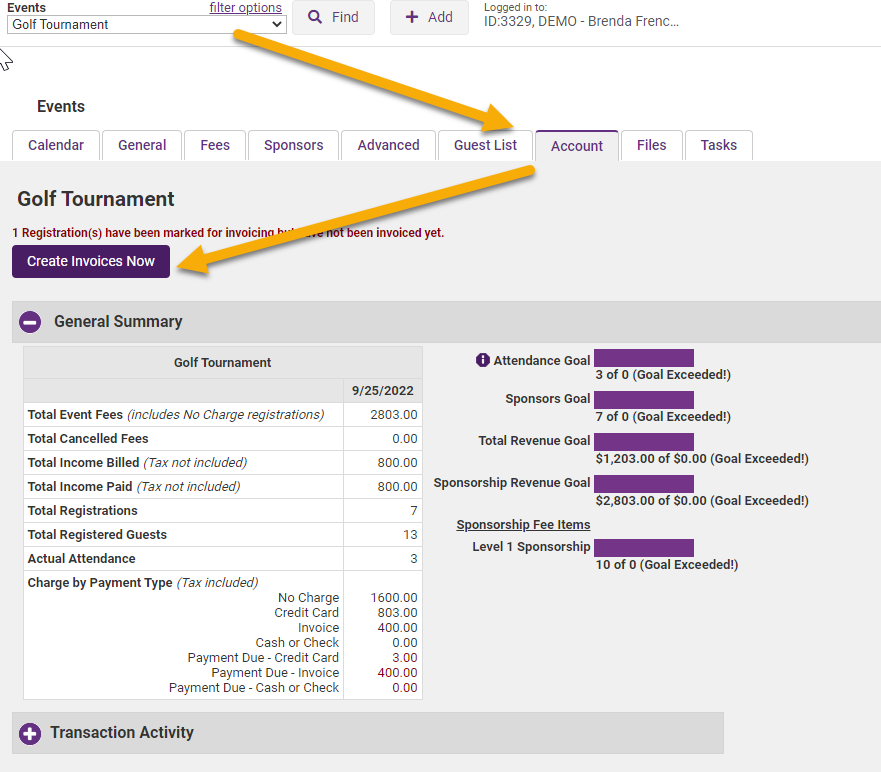Select the Account tab
The height and width of the screenshot is (772, 881).
click(x=577, y=146)
